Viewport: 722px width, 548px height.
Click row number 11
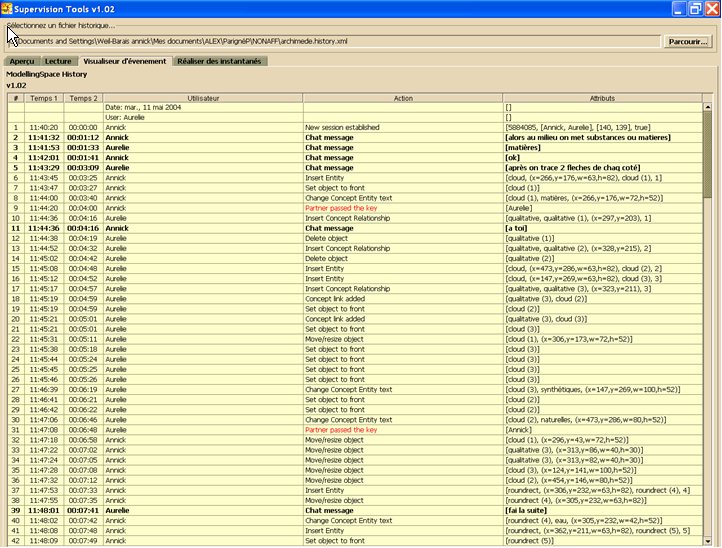pos(16,228)
